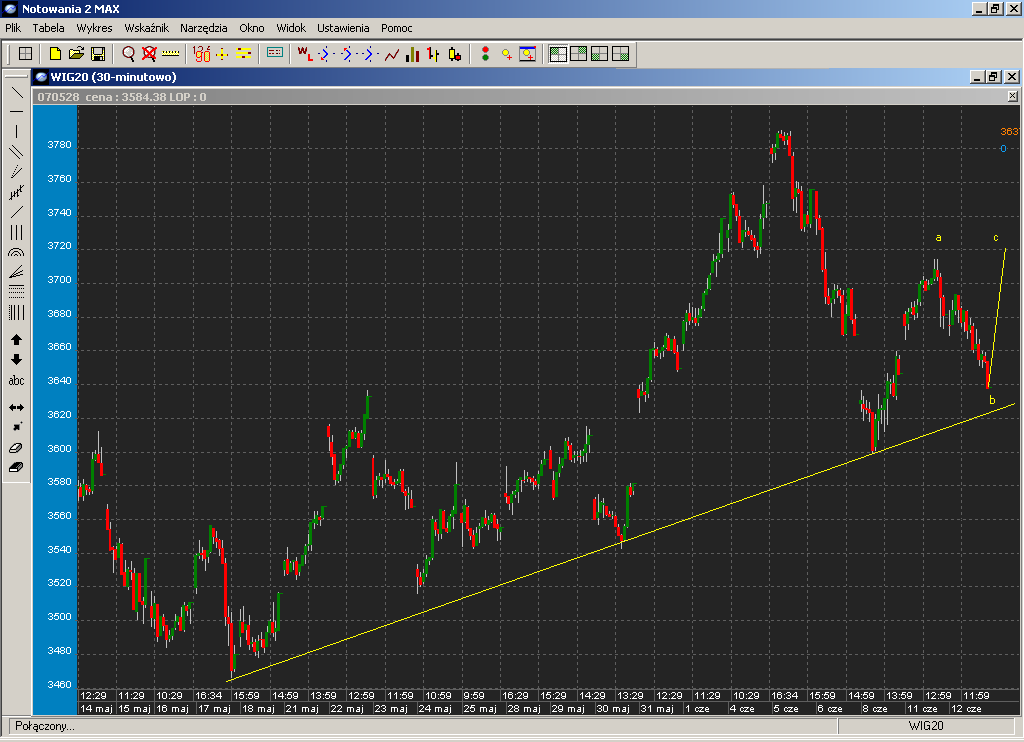Select the abc text annotation tool
This screenshot has height=742, width=1024.
[16, 381]
